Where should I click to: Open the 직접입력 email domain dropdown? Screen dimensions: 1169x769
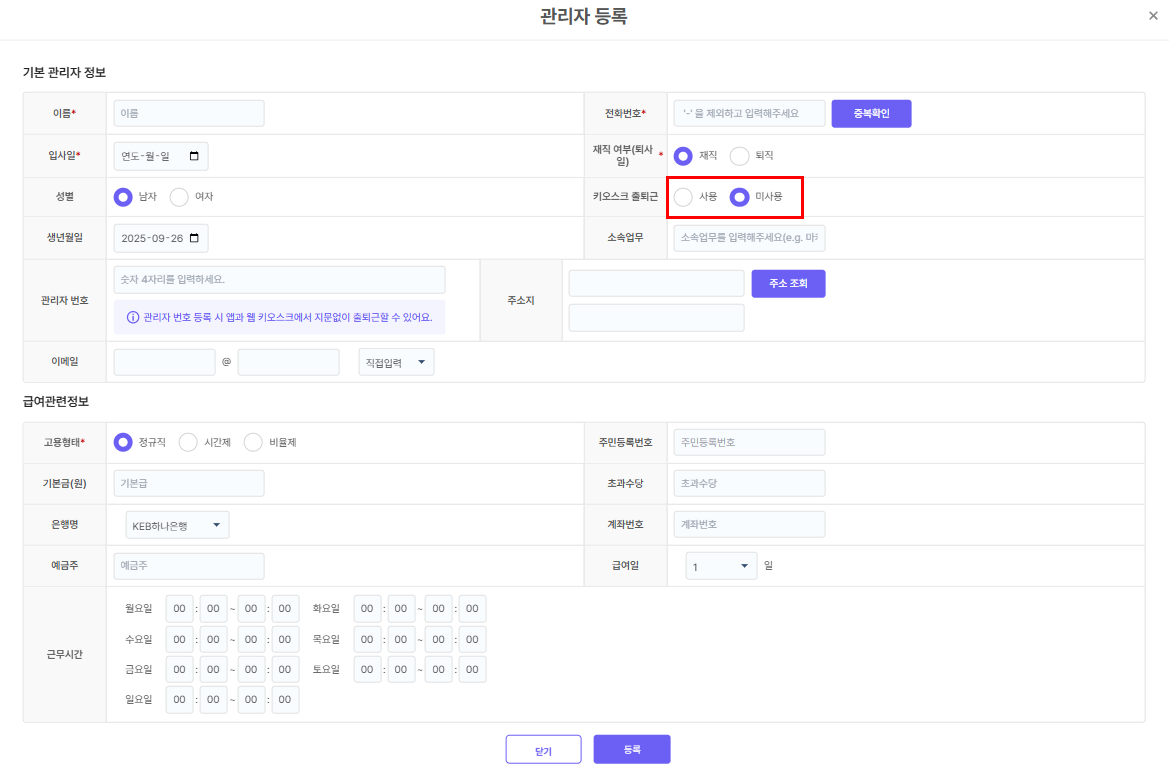coord(396,363)
